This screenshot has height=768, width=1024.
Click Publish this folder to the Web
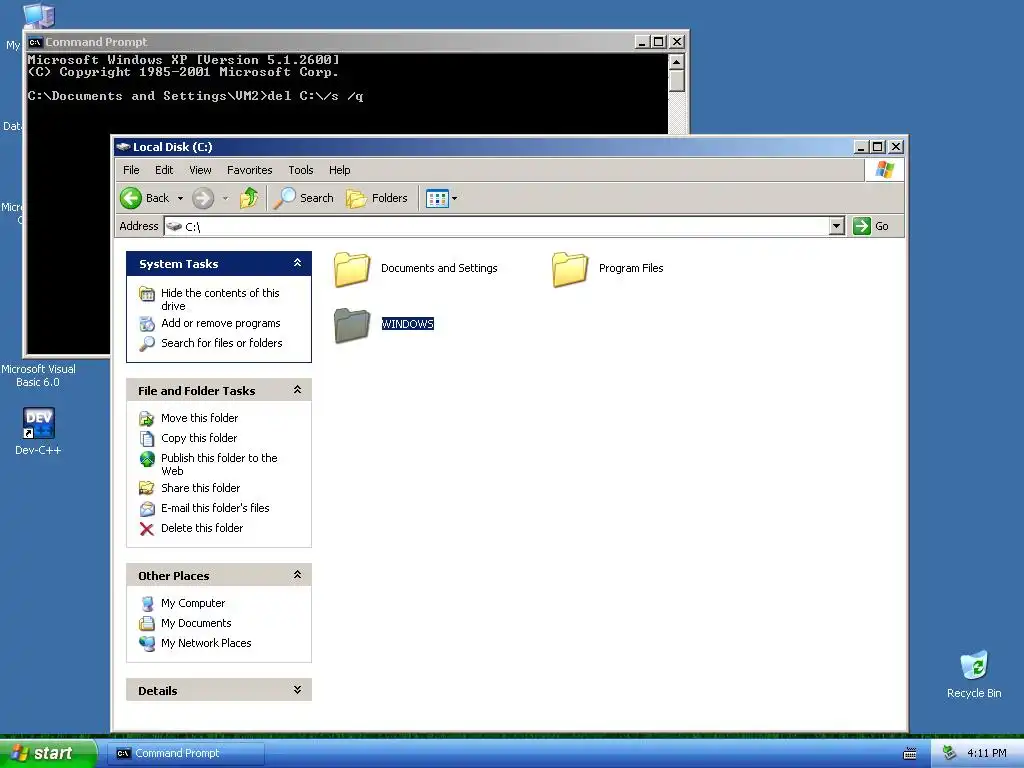[219, 464]
